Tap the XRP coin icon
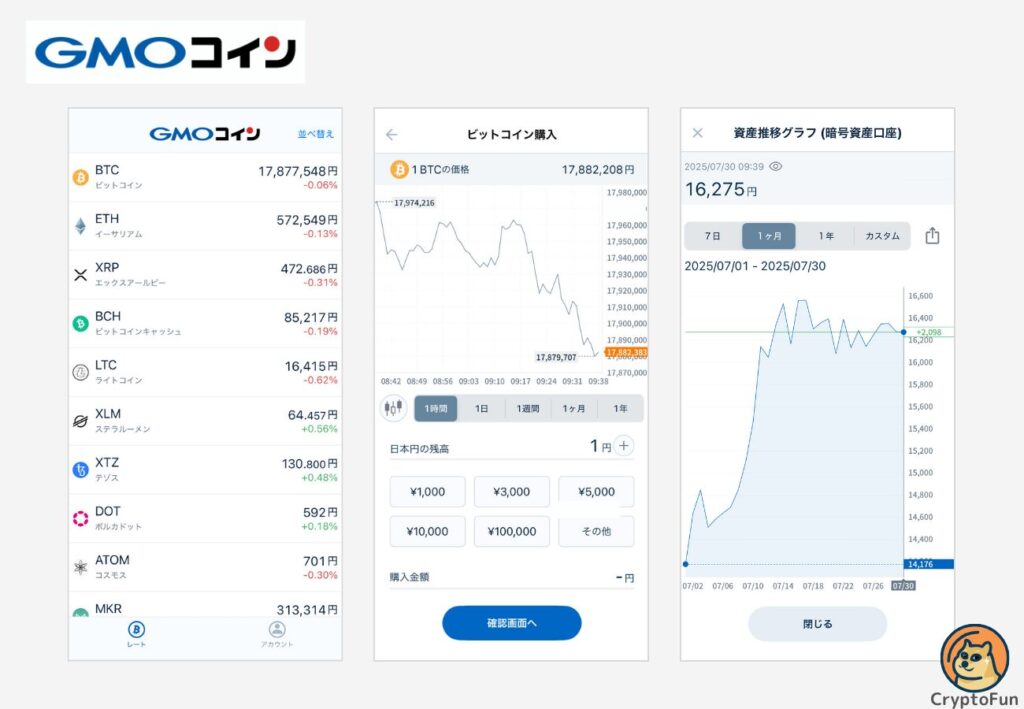This screenshot has height=709, width=1024. pos(81,275)
